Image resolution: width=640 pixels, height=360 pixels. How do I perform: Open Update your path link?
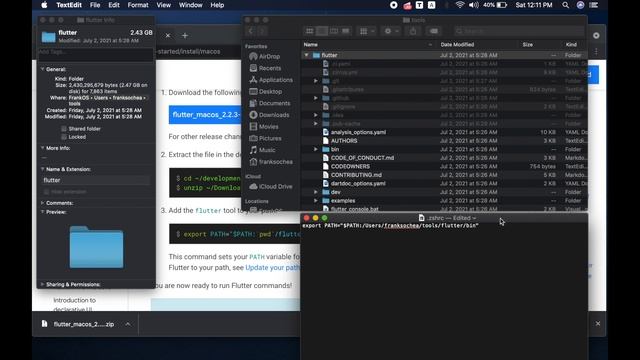click(x=272, y=268)
